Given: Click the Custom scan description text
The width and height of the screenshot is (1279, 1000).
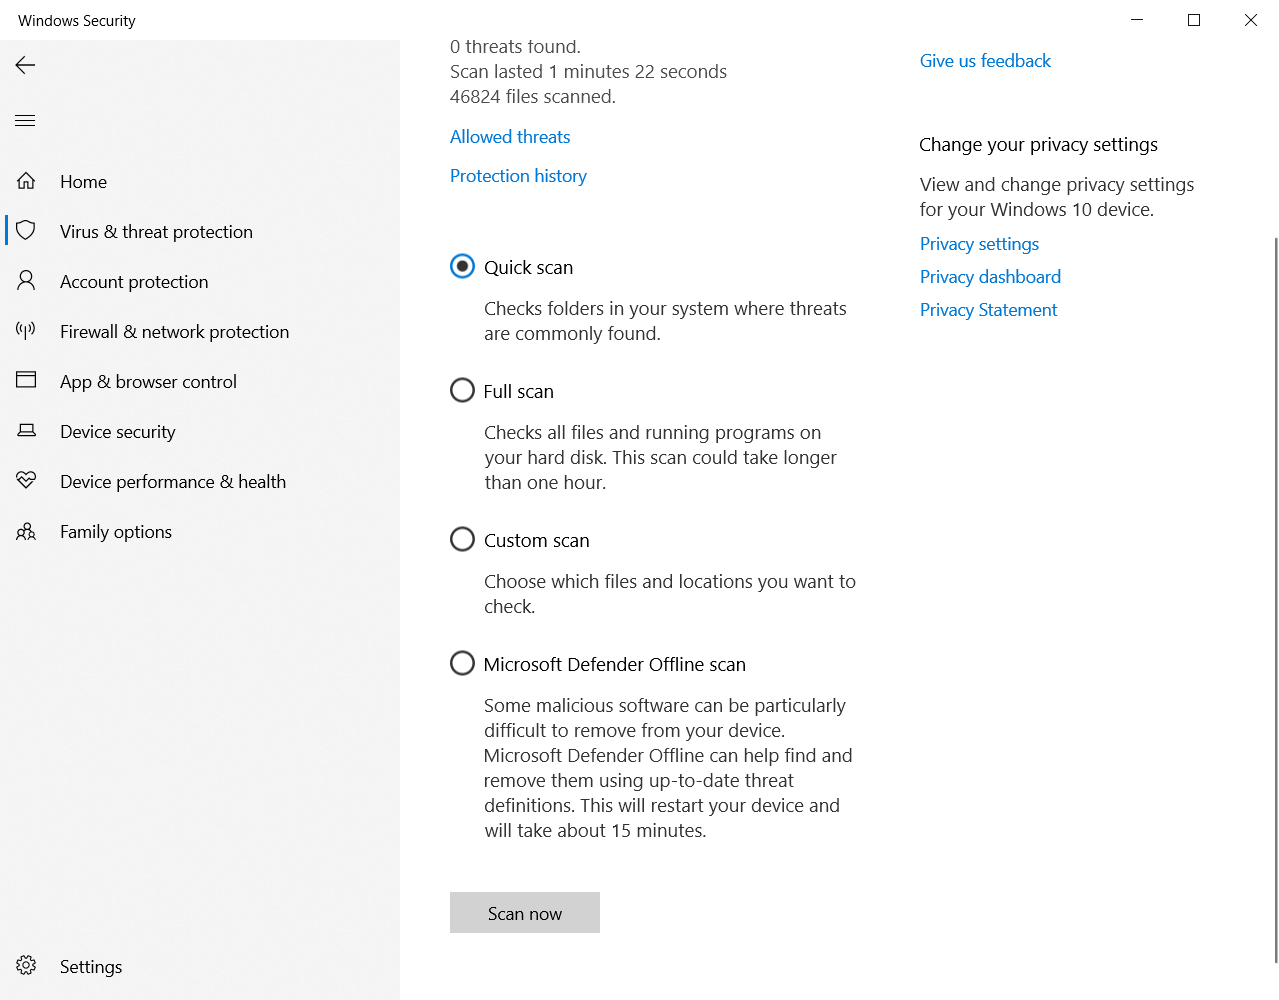Looking at the screenshot, I should (670, 594).
